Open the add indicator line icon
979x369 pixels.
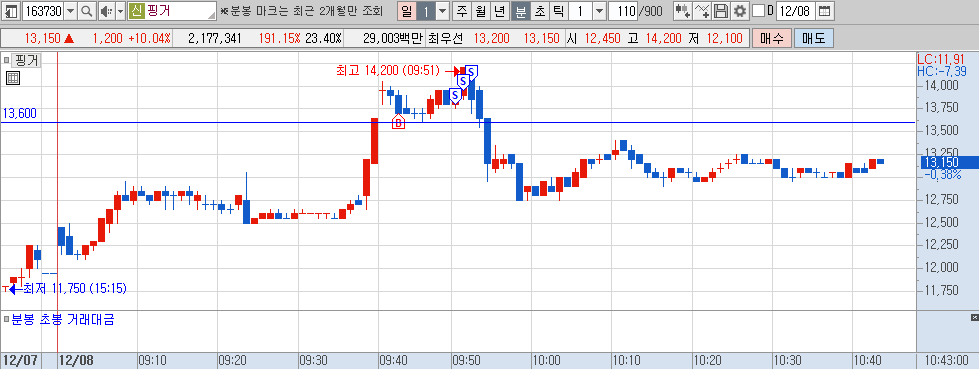[703, 11]
